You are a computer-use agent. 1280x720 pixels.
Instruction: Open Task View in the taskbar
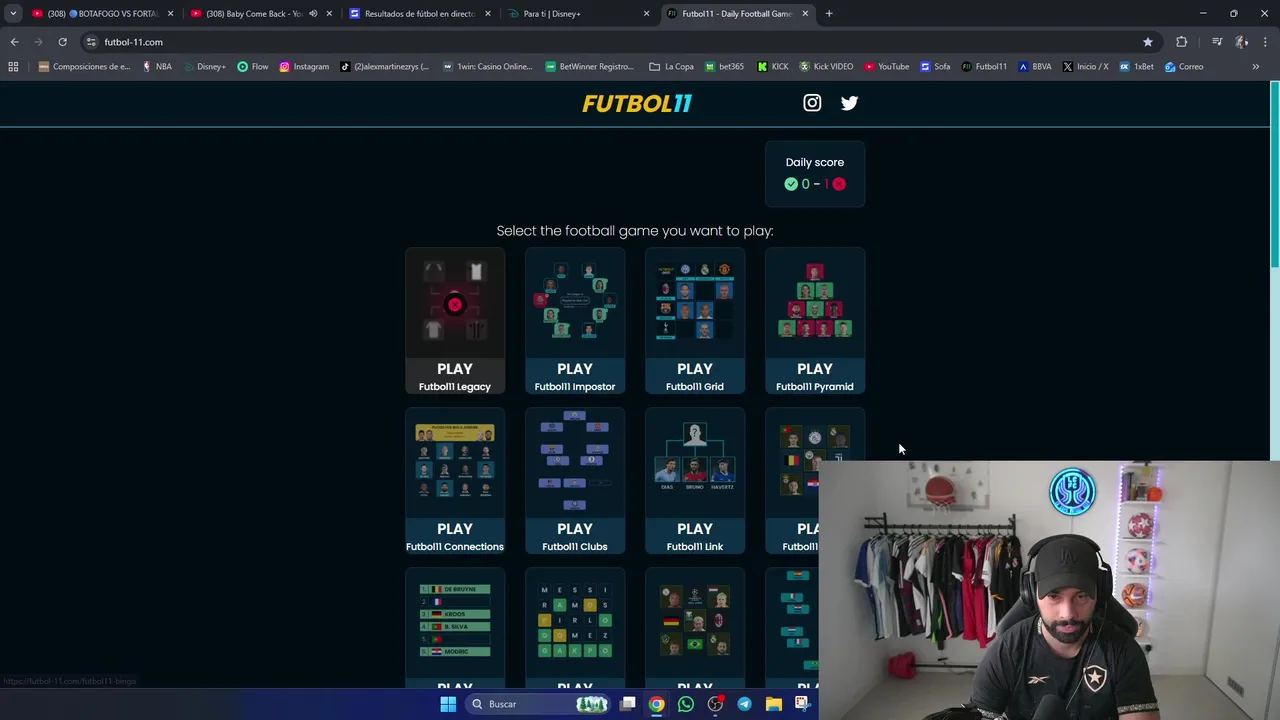[x=628, y=704]
